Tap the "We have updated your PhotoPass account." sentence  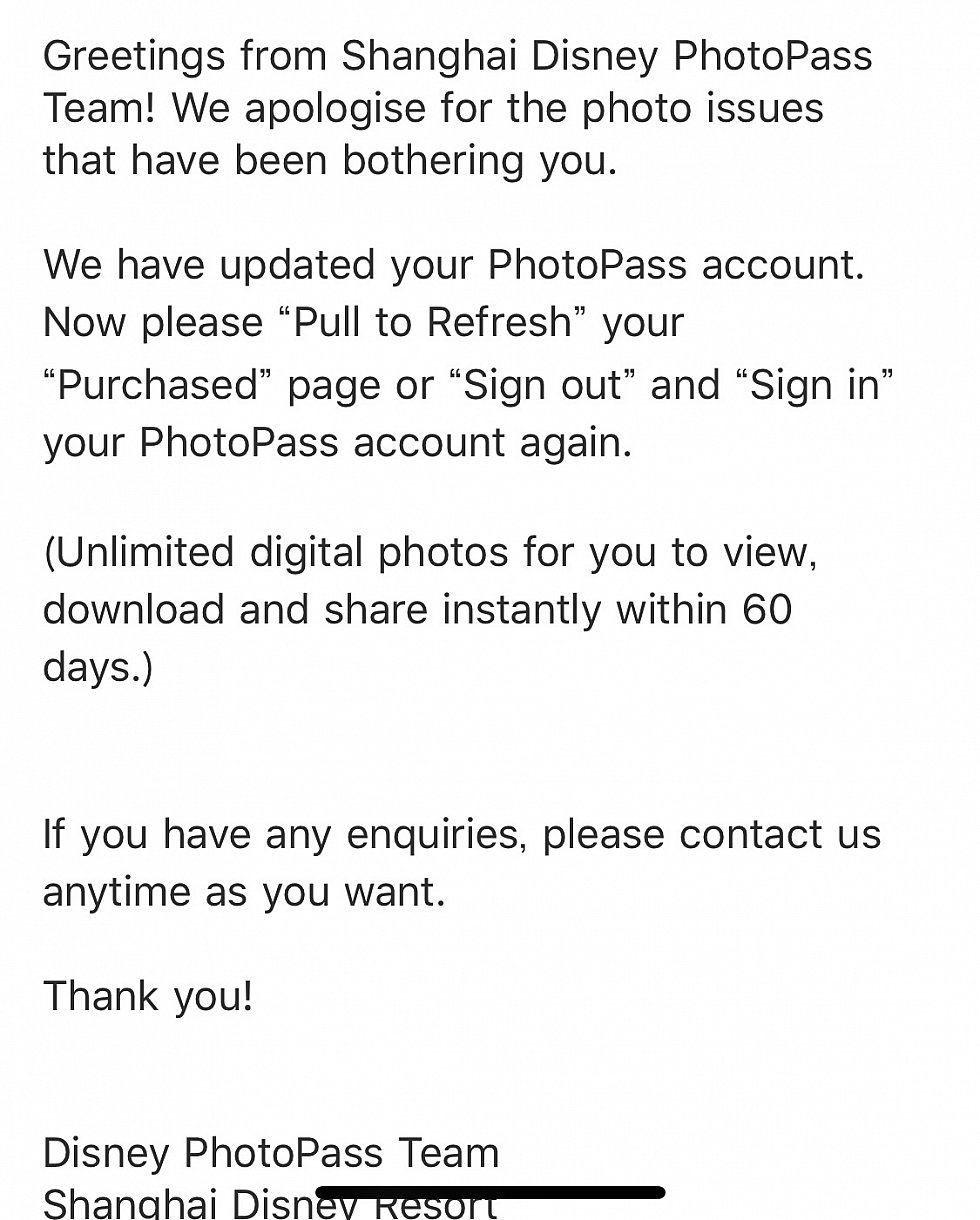pos(454,265)
